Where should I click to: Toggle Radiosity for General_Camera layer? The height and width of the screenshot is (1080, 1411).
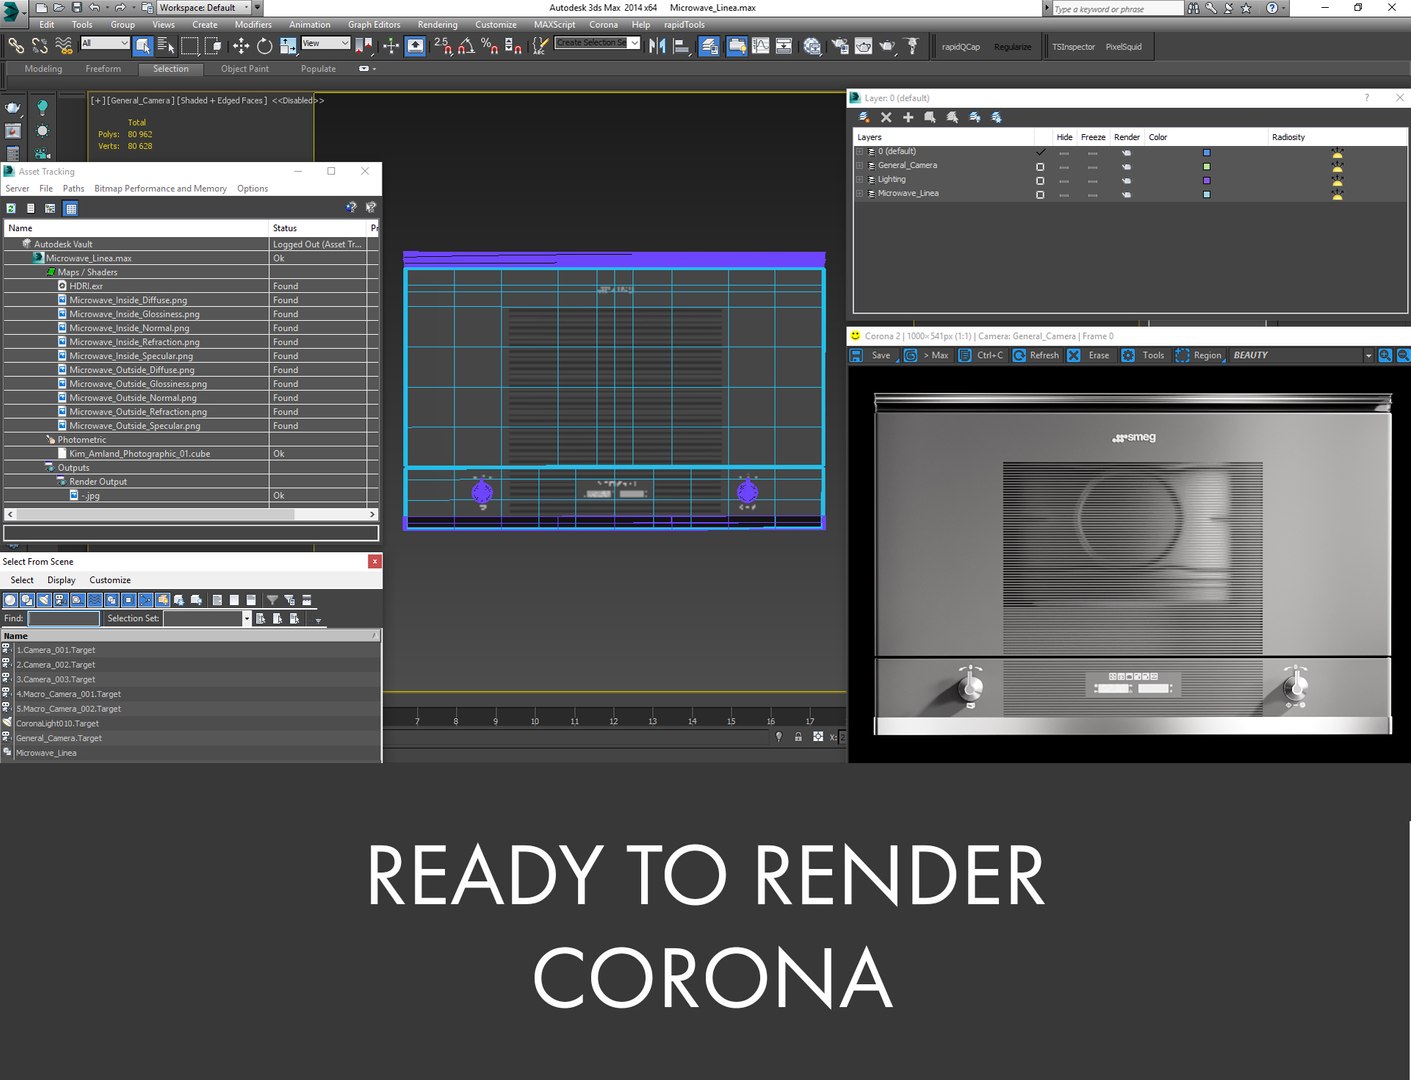[1337, 166]
